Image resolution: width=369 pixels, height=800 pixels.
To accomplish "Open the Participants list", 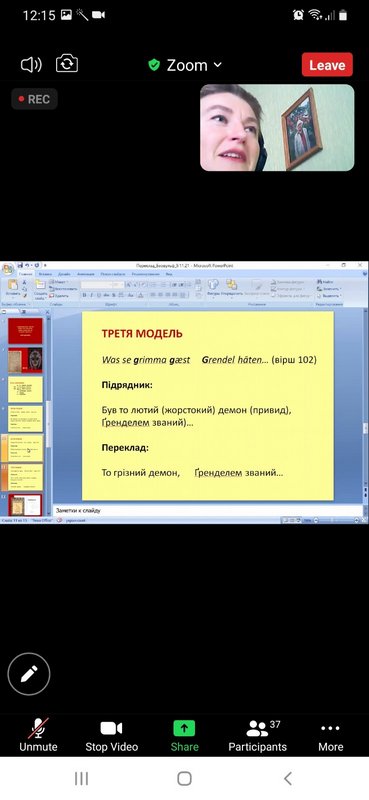I will click(258, 735).
